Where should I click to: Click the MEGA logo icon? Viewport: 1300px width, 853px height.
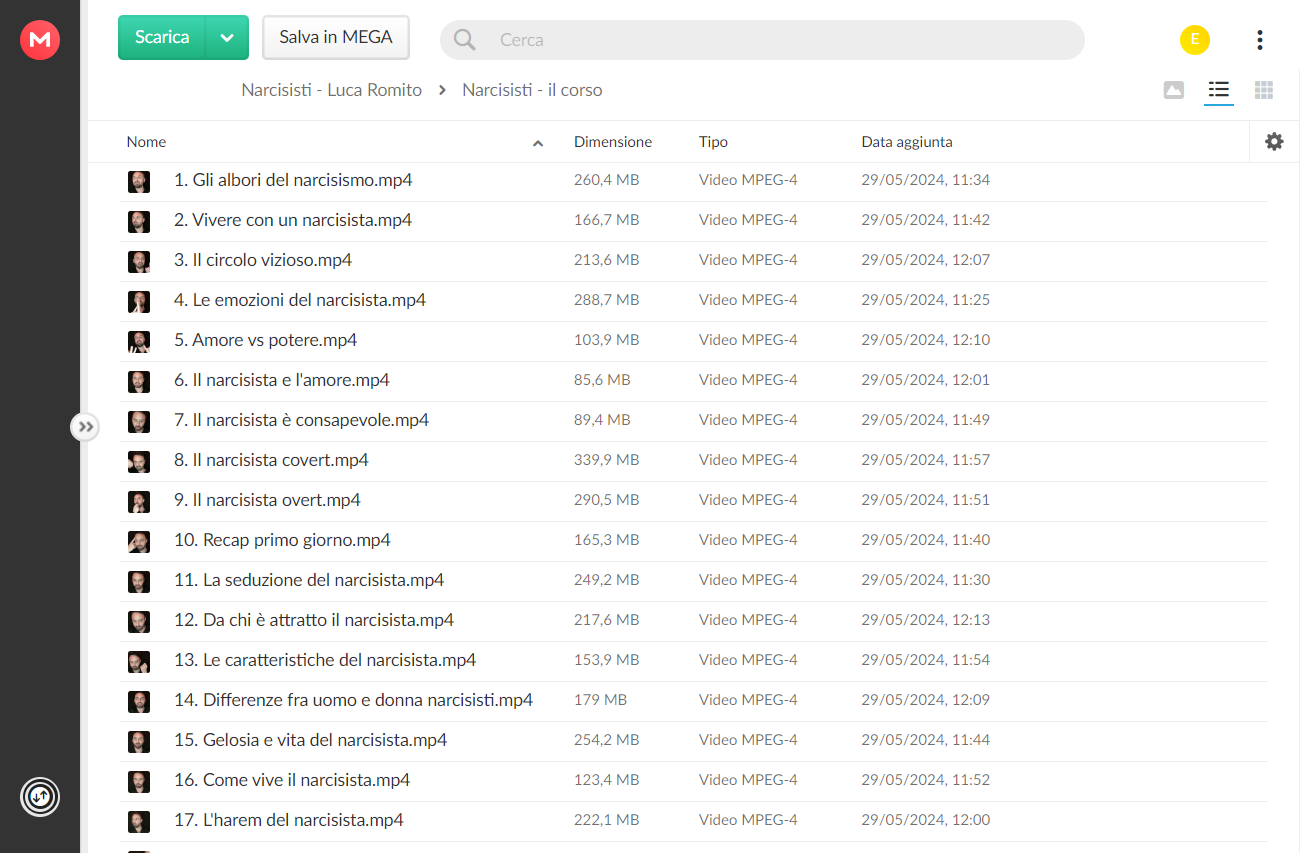click(x=40, y=39)
